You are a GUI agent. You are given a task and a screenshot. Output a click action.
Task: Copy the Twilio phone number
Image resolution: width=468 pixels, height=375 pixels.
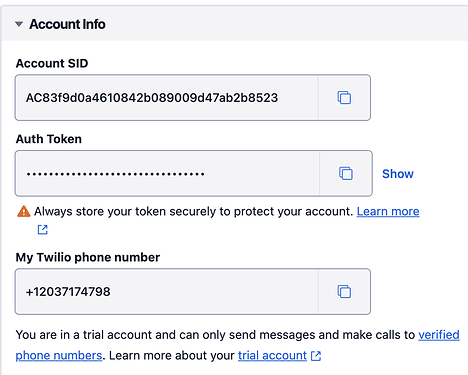coord(344,291)
